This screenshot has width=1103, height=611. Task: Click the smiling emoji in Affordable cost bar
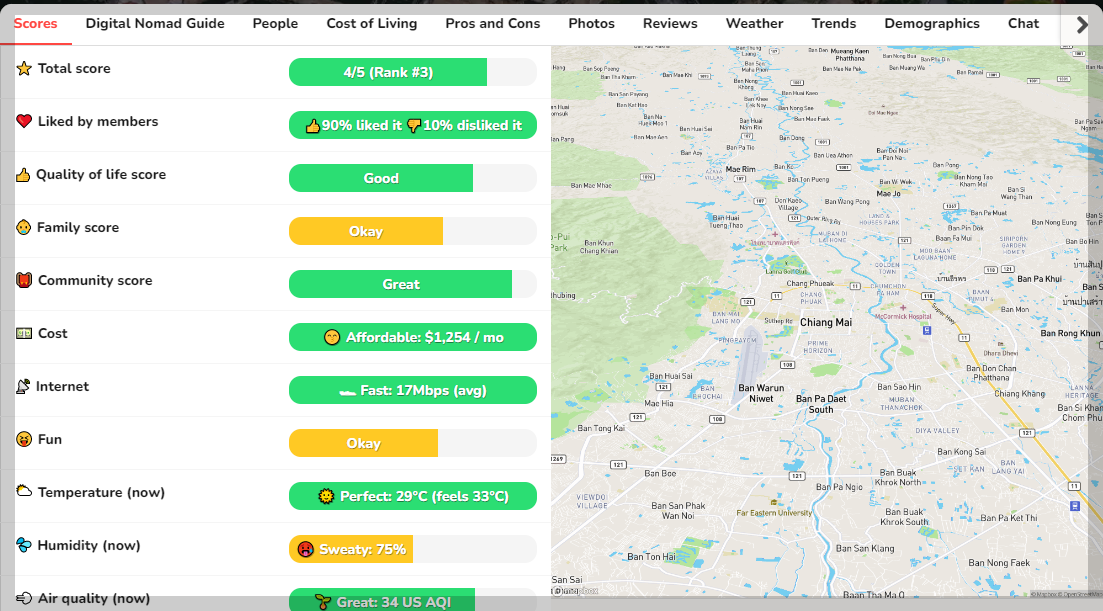click(x=332, y=337)
